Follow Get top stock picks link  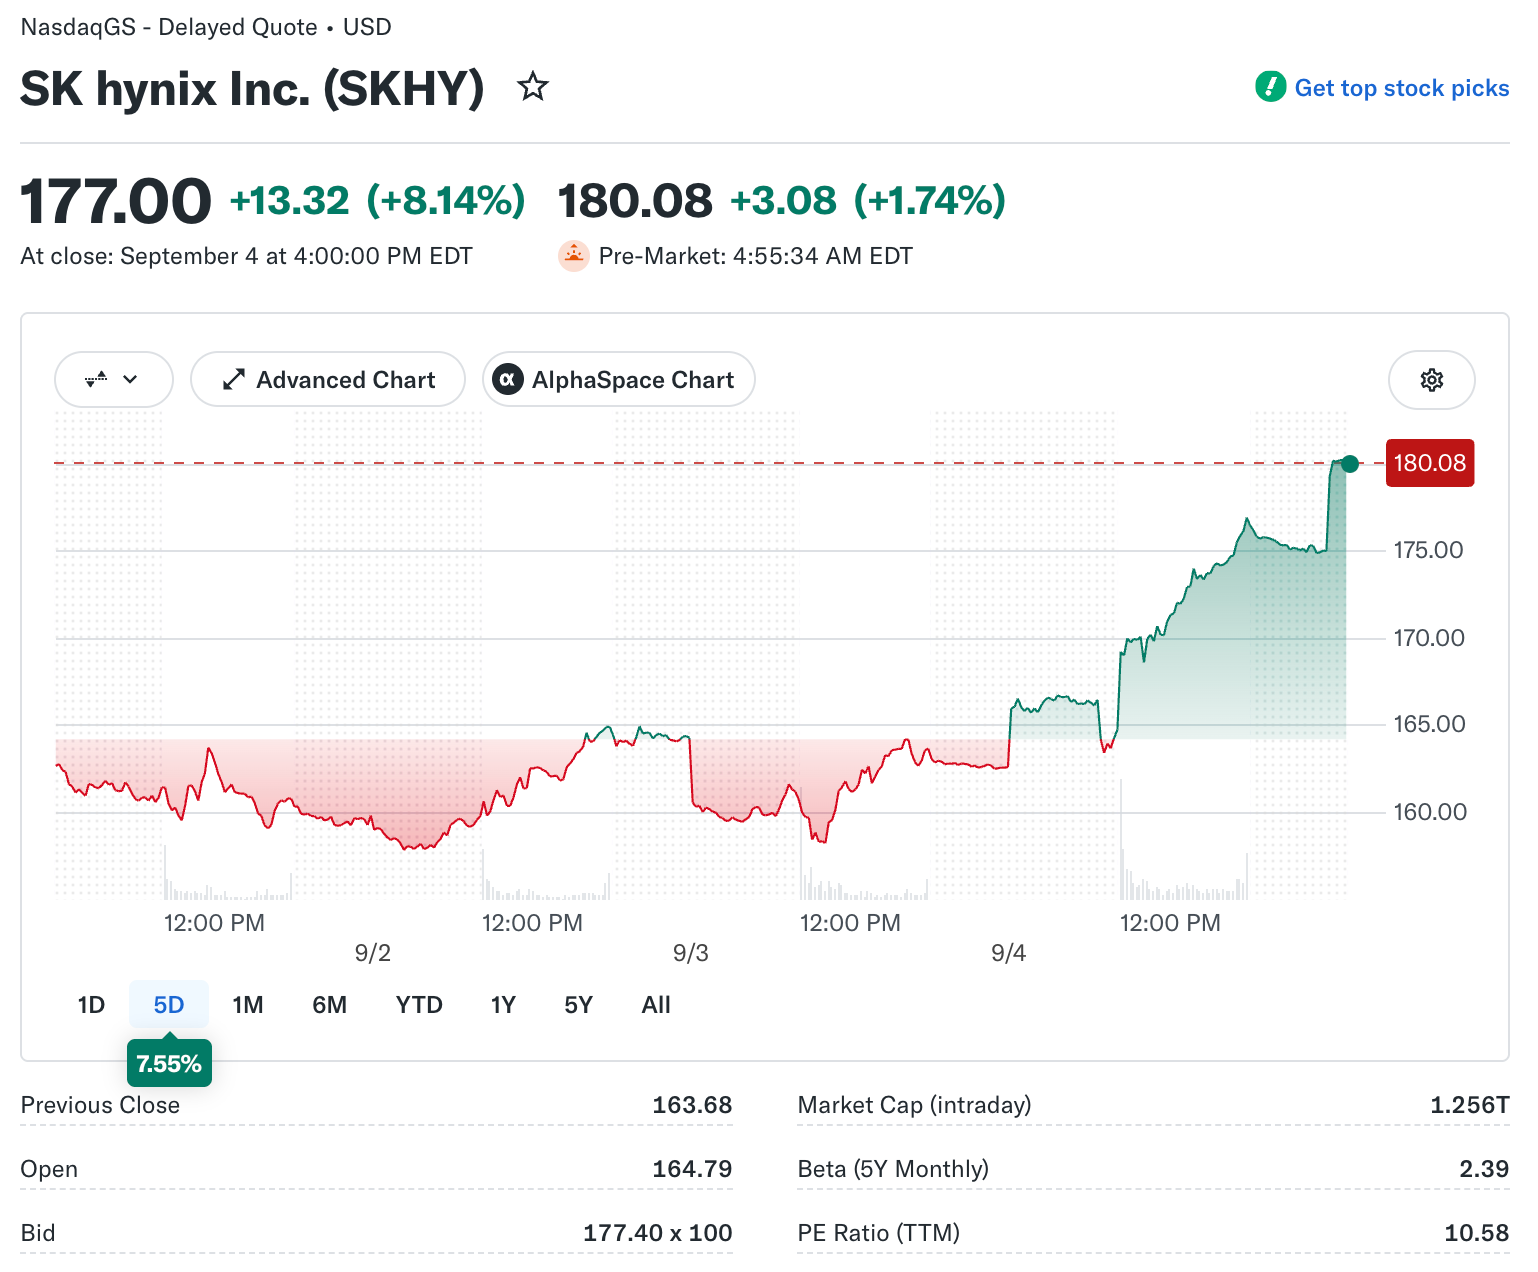(x=1401, y=88)
